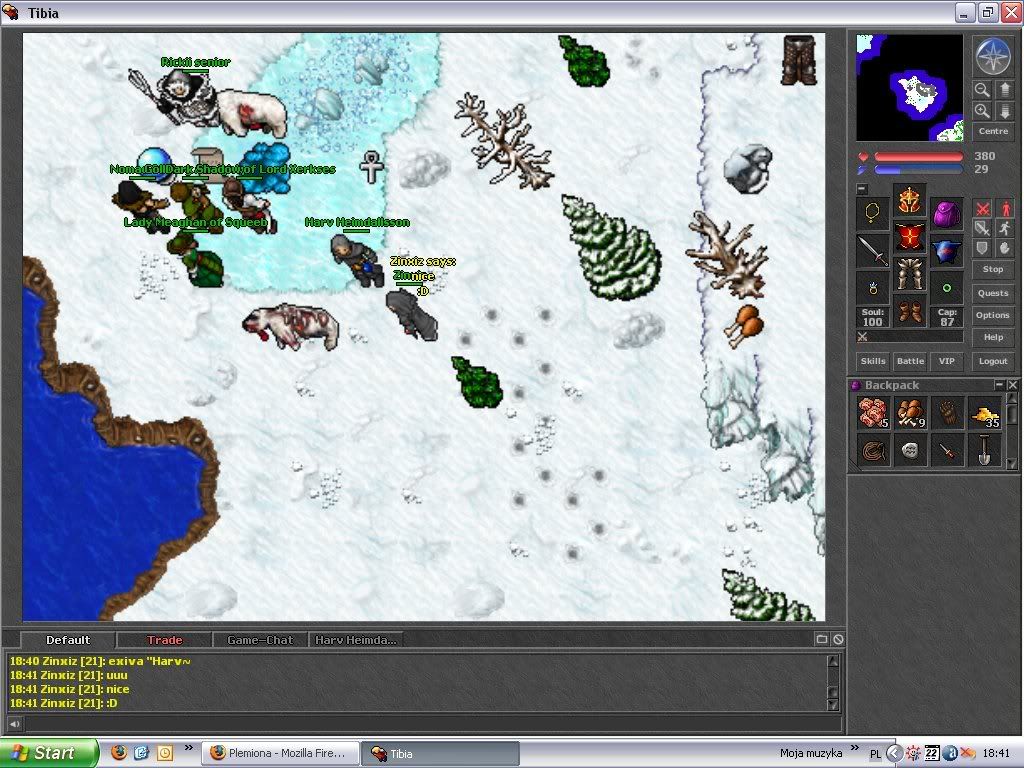This screenshot has height=768, width=1024.
Task: Show the floor below on minimap
Action: point(1004,111)
